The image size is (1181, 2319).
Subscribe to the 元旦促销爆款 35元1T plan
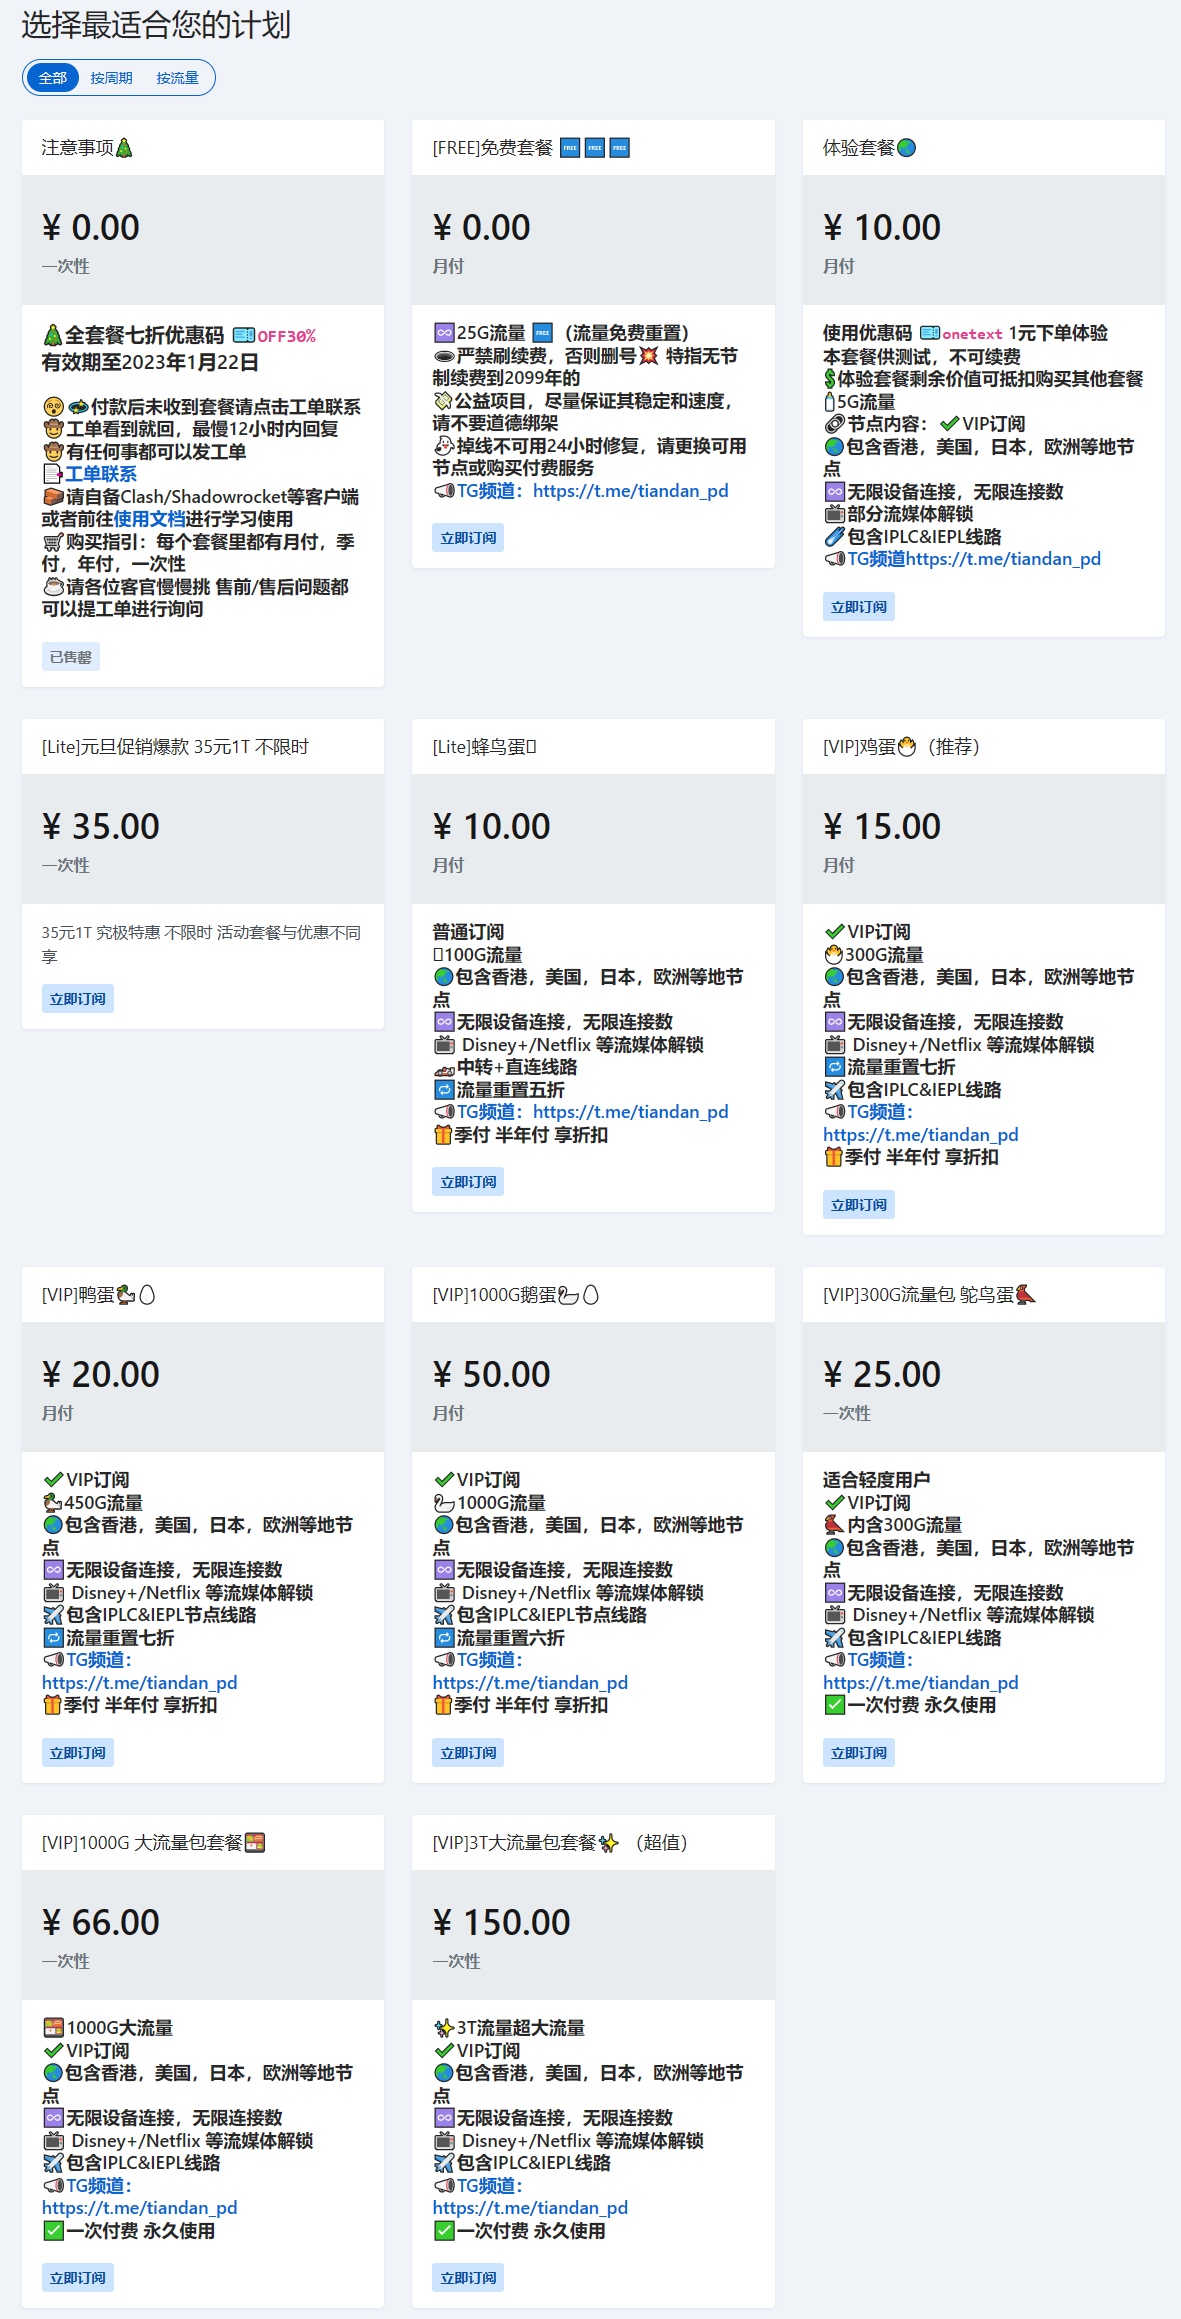coord(78,999)
